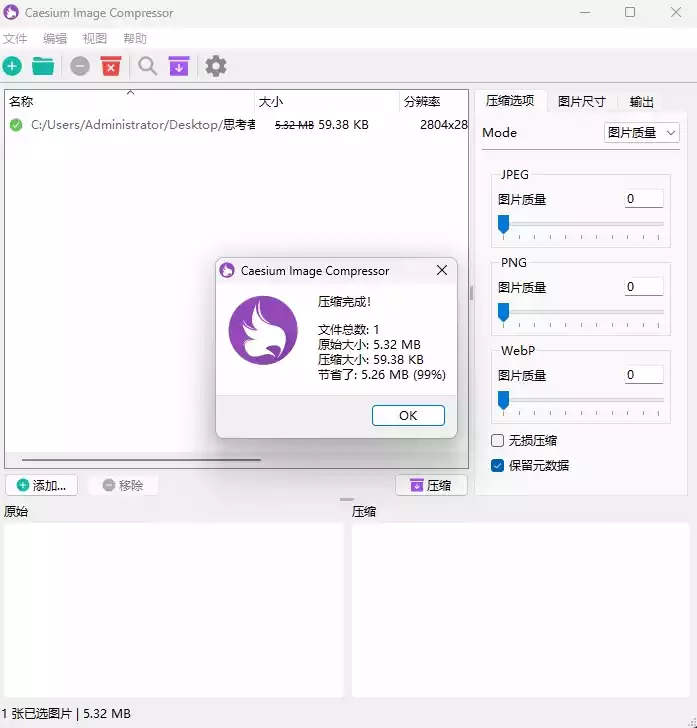
Task: Expand the Mode 图片质量 dropdown
Action: pos(642,133)
